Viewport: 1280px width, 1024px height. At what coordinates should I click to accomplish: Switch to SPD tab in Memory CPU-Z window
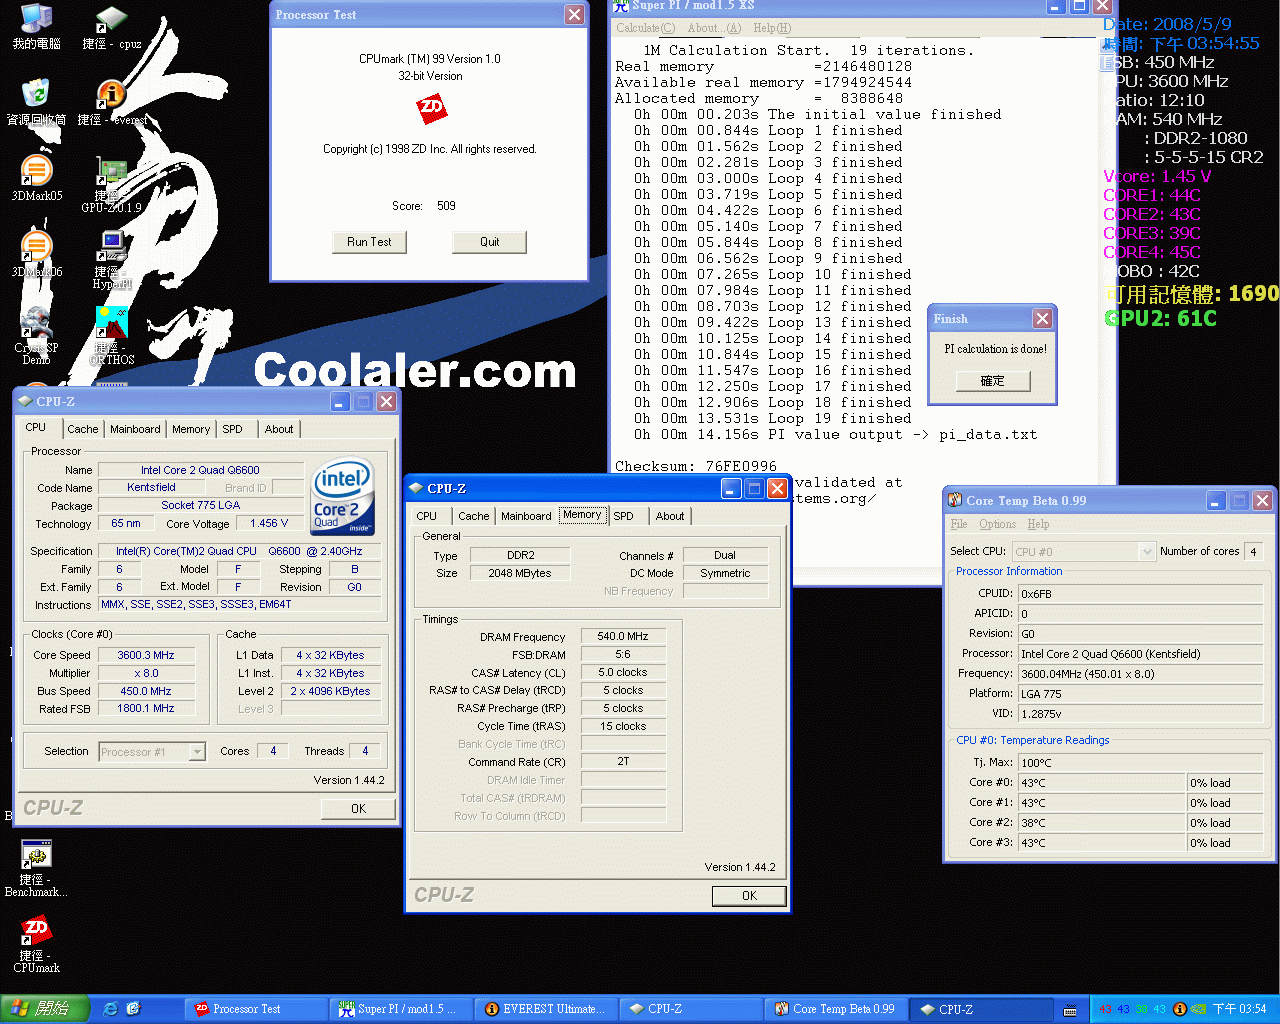click(x=623, y=516)
